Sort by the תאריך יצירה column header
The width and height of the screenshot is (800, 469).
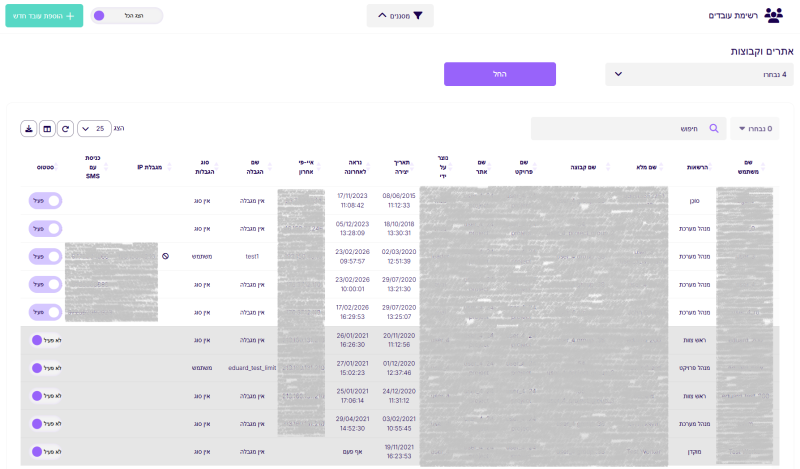(395, 168)
